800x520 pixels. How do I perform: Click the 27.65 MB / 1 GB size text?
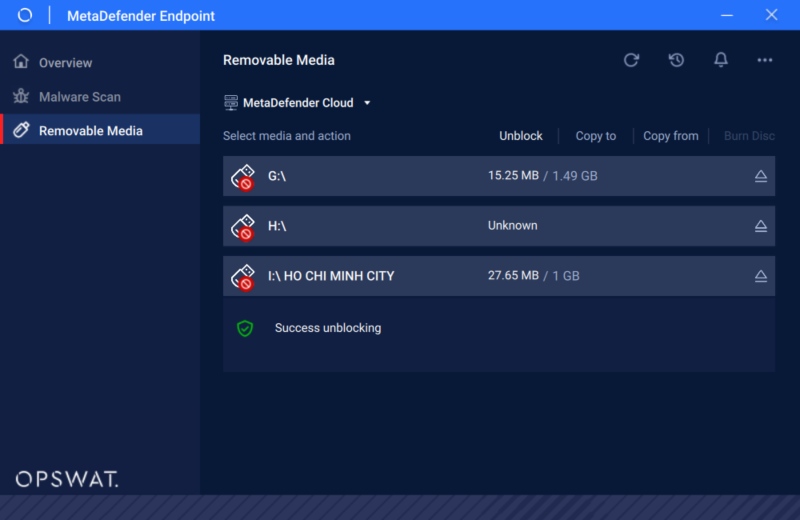[x=533, y=276]
